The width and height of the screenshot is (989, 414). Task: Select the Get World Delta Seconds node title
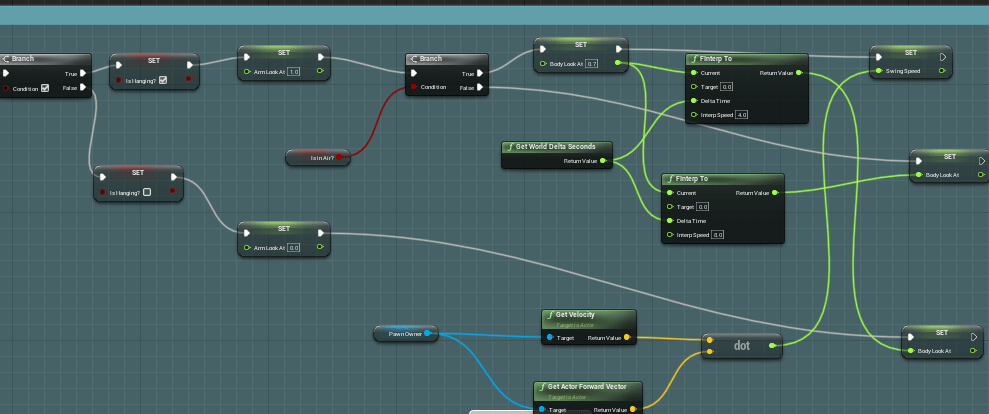(555, 147)
